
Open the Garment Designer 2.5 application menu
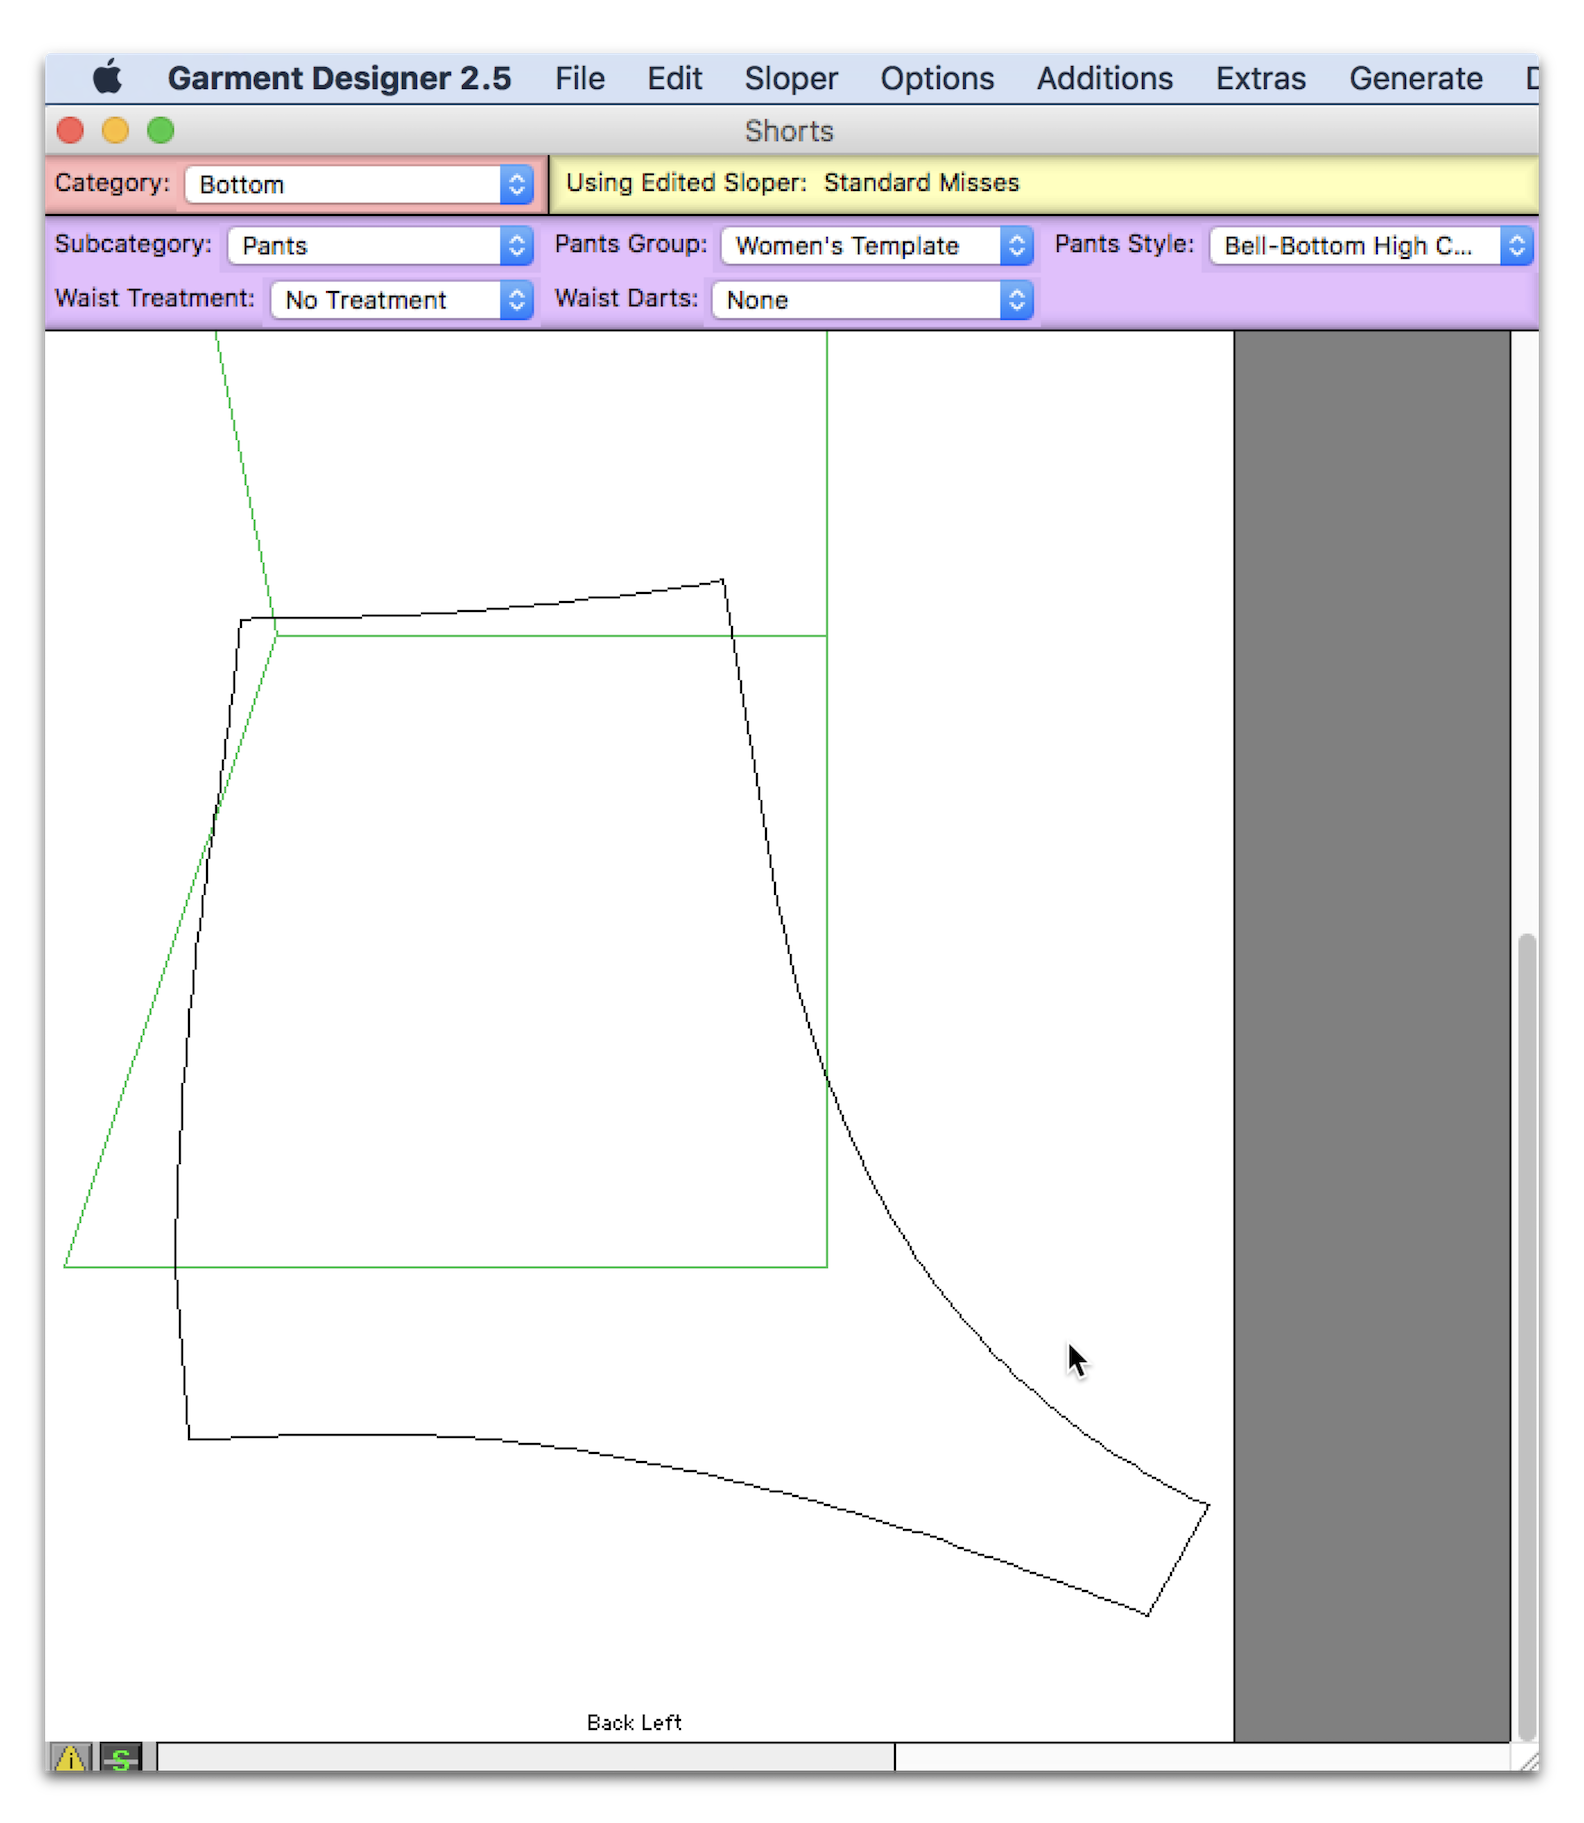pyautogui.click(x=339, y=78)
